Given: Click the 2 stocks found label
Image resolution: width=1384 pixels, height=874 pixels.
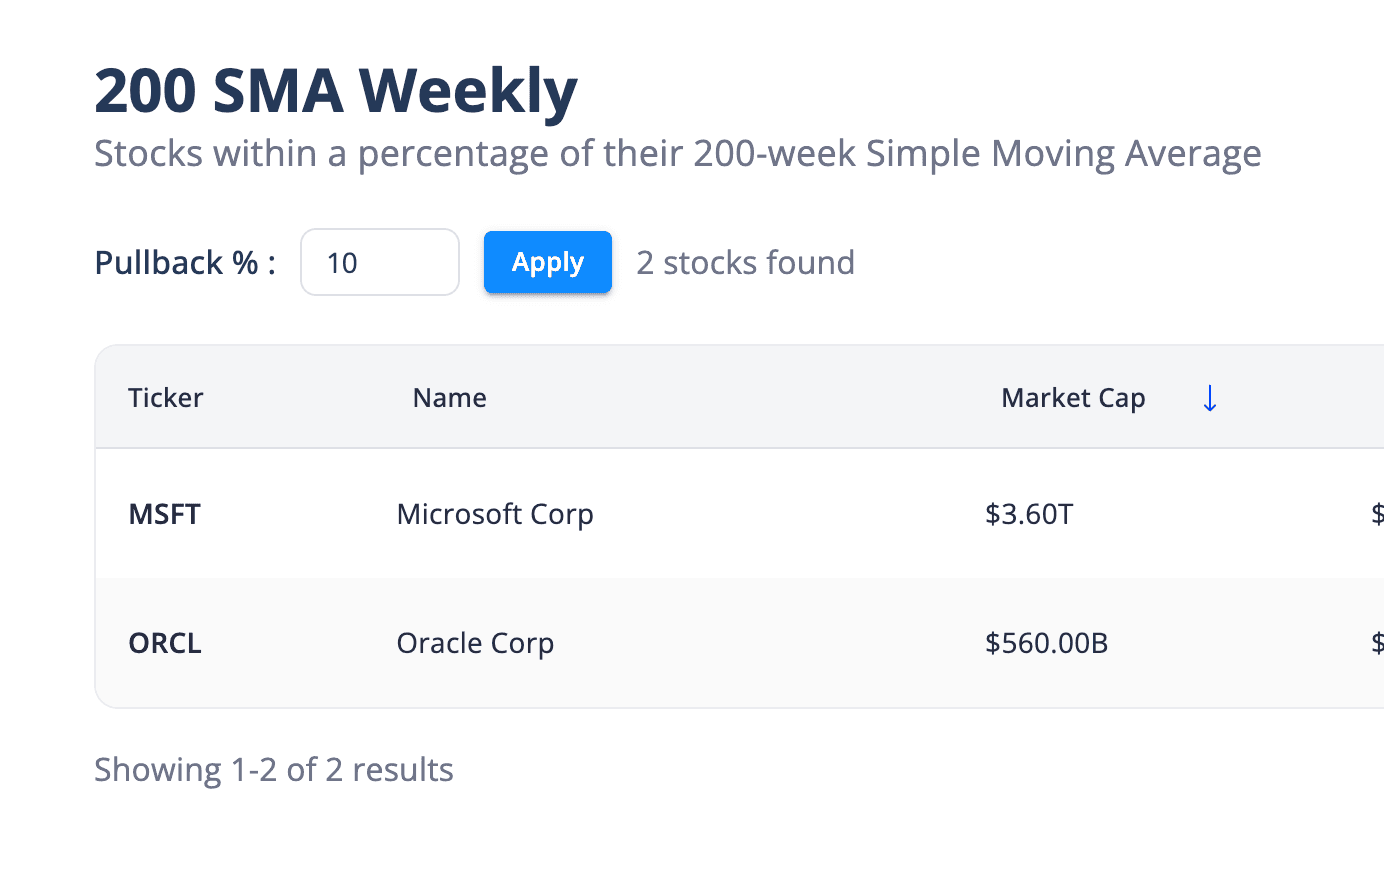Looking at the screenshot, I should pyautogui.click(x=744, y=262).
